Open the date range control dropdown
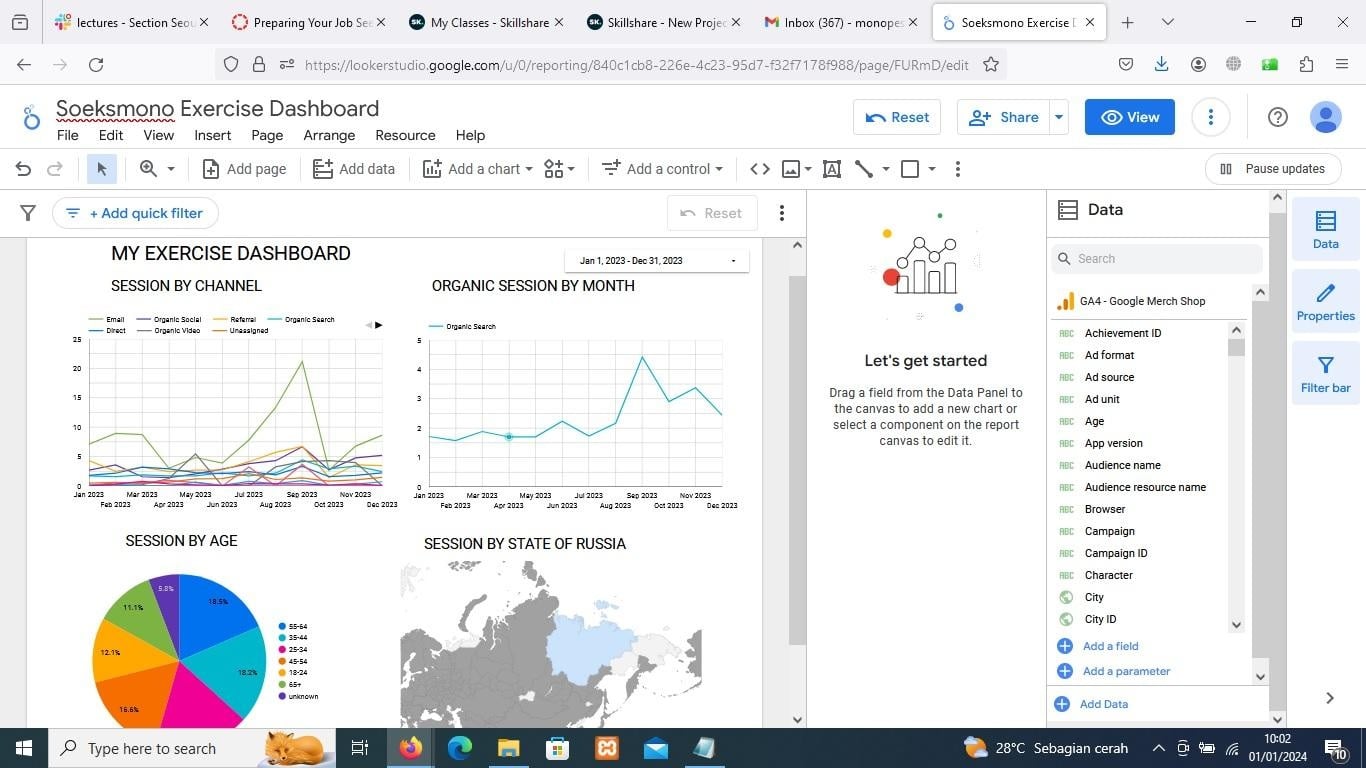 click(x=657, y=261)
